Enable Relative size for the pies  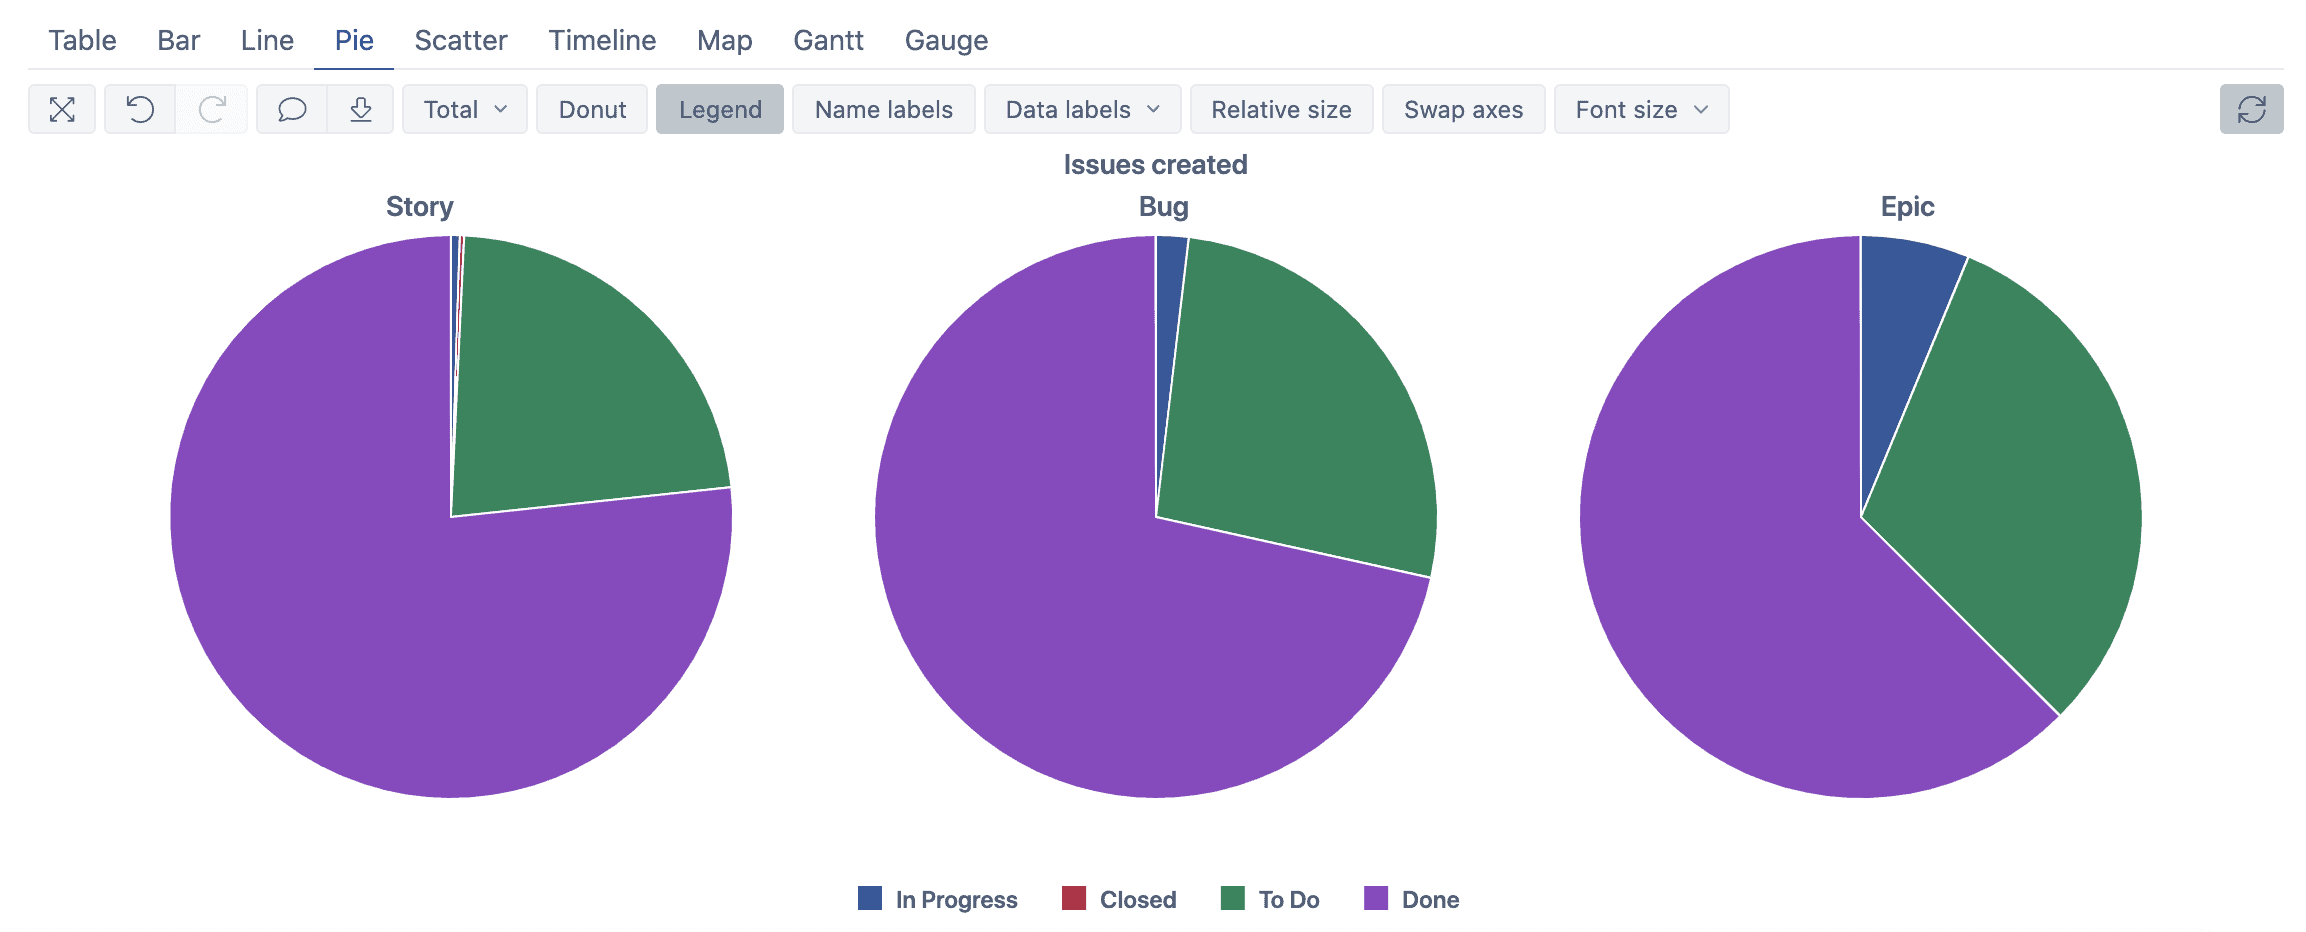pos(1281,109)
